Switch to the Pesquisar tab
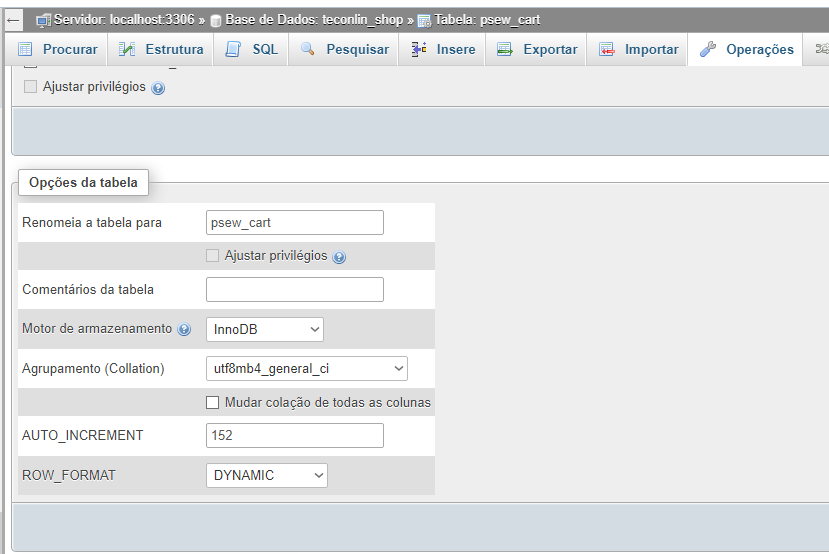This screenshot has height=554, width=829. (x=344, y=49)
